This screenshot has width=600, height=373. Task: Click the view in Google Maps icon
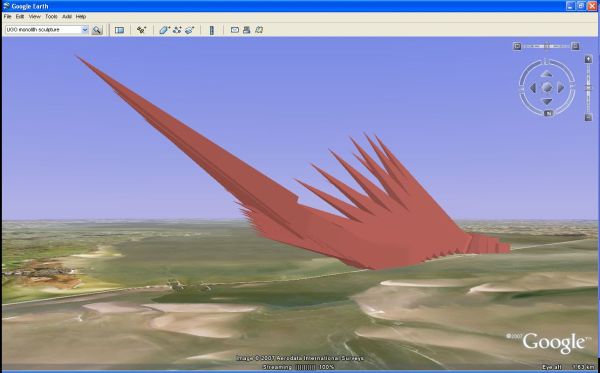pyautogui.click(x=259, y=30)
